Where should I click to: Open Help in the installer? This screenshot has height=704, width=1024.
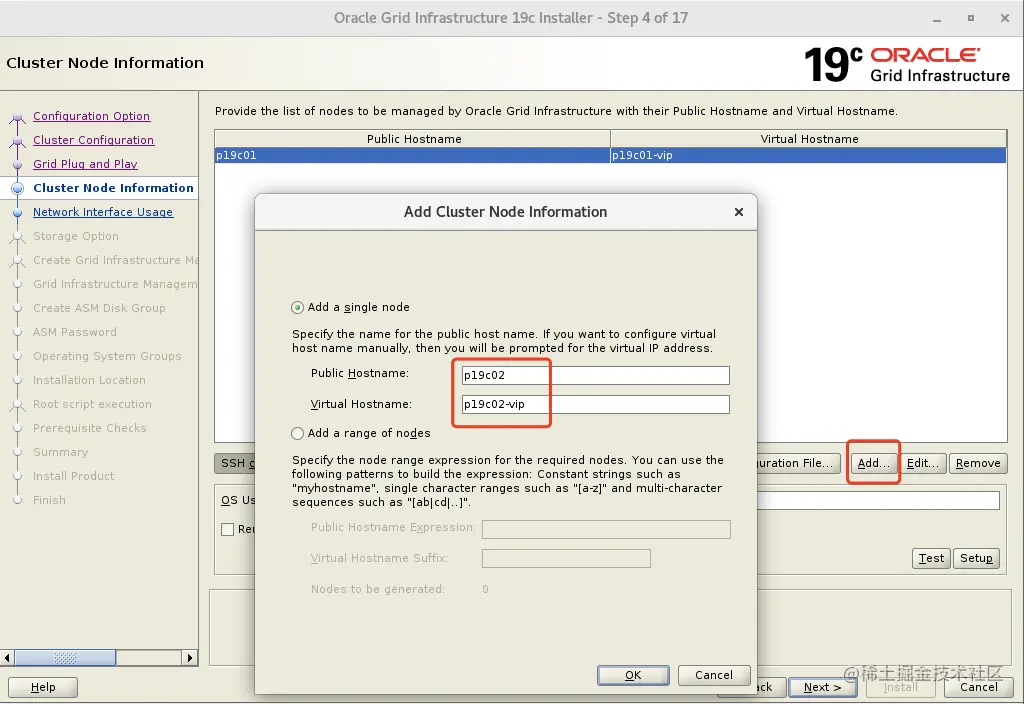point(43,687)
